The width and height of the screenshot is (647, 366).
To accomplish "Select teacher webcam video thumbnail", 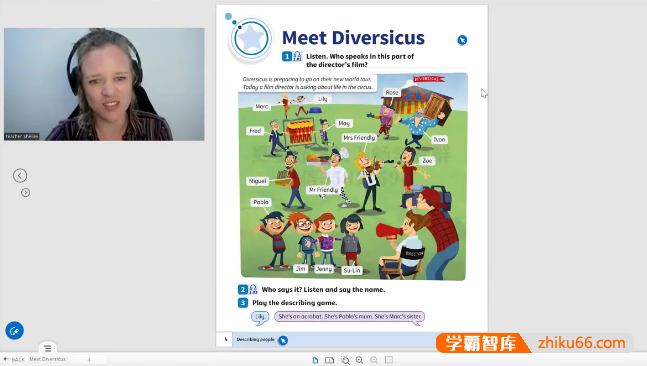I will pyautogui.click(x=104, y=84).
